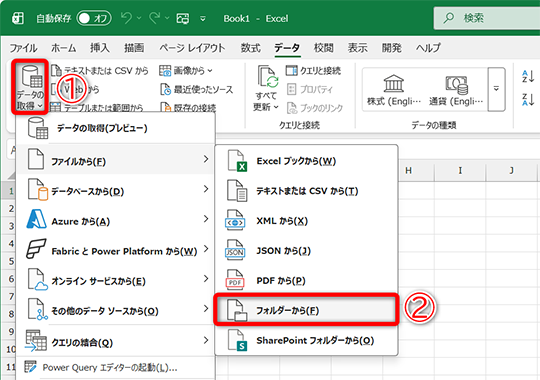
Task: Switch to the ヘルプ tab
Action: 428,48
